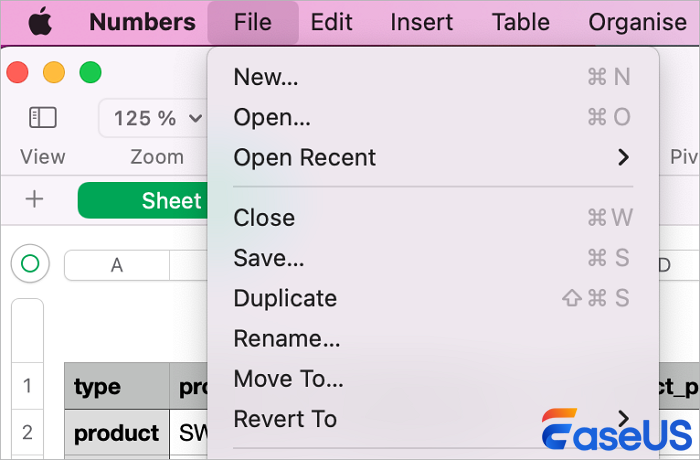This screenshot has height=460, width=700.
Task: Select column A header
Action: coord(117,265)
